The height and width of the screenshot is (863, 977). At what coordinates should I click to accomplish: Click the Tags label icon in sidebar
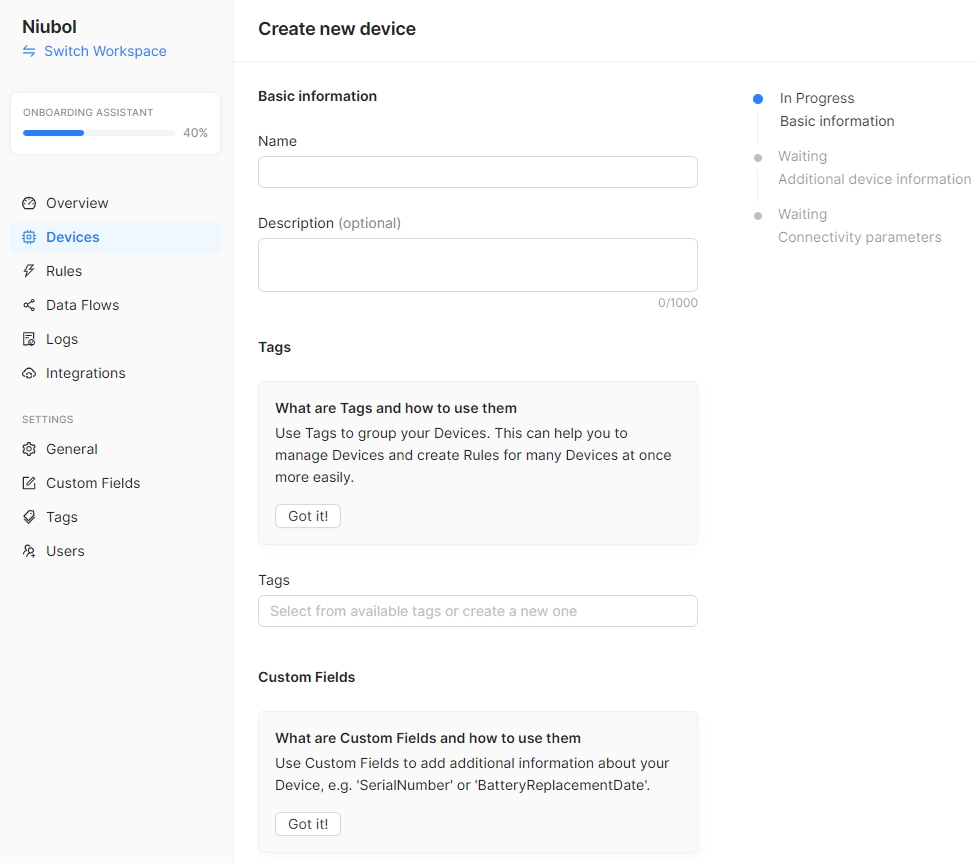coord(29,517)
